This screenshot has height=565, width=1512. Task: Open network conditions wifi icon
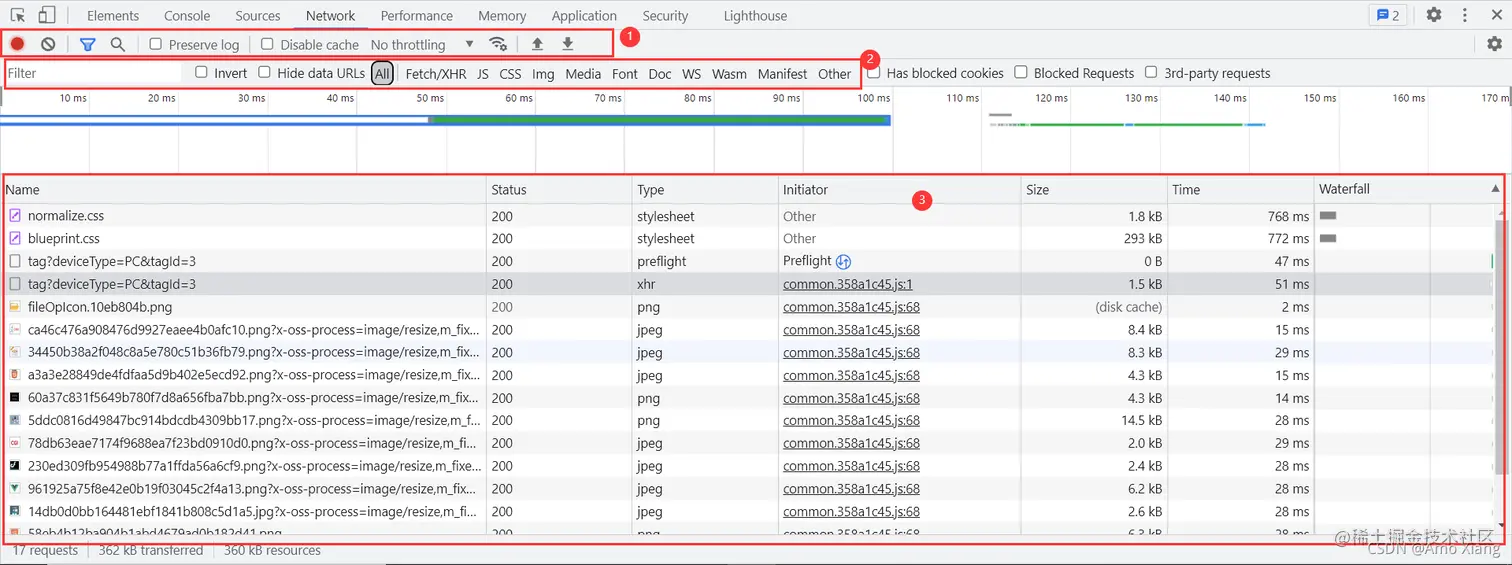coord(497,44)
